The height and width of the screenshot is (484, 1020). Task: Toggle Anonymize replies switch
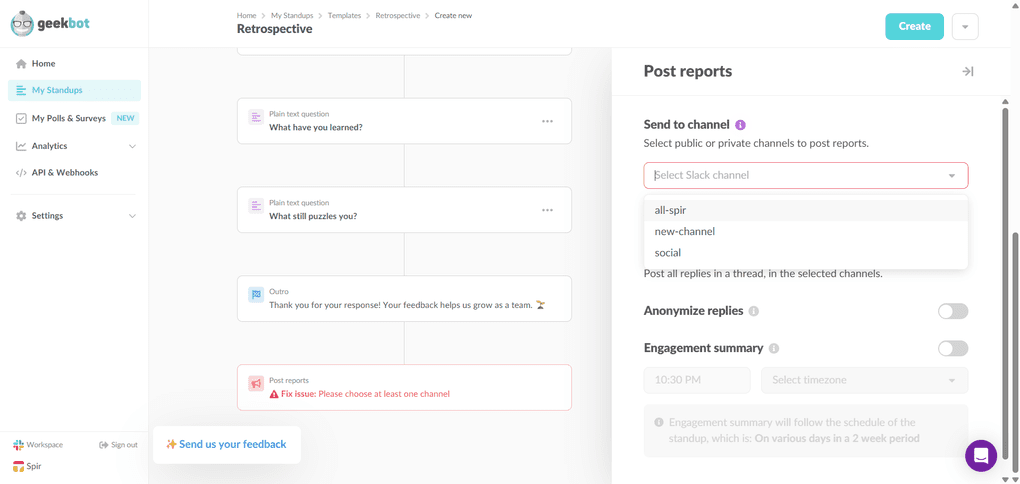pos(953,312)
